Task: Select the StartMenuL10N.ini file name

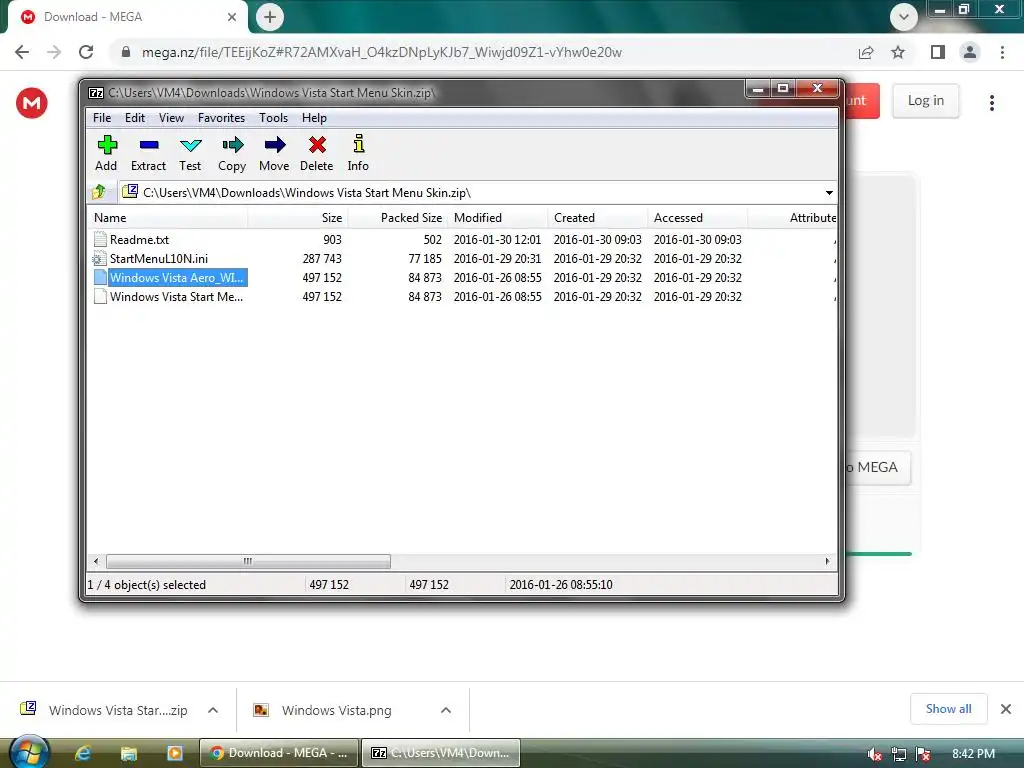Action: (159, 259)
